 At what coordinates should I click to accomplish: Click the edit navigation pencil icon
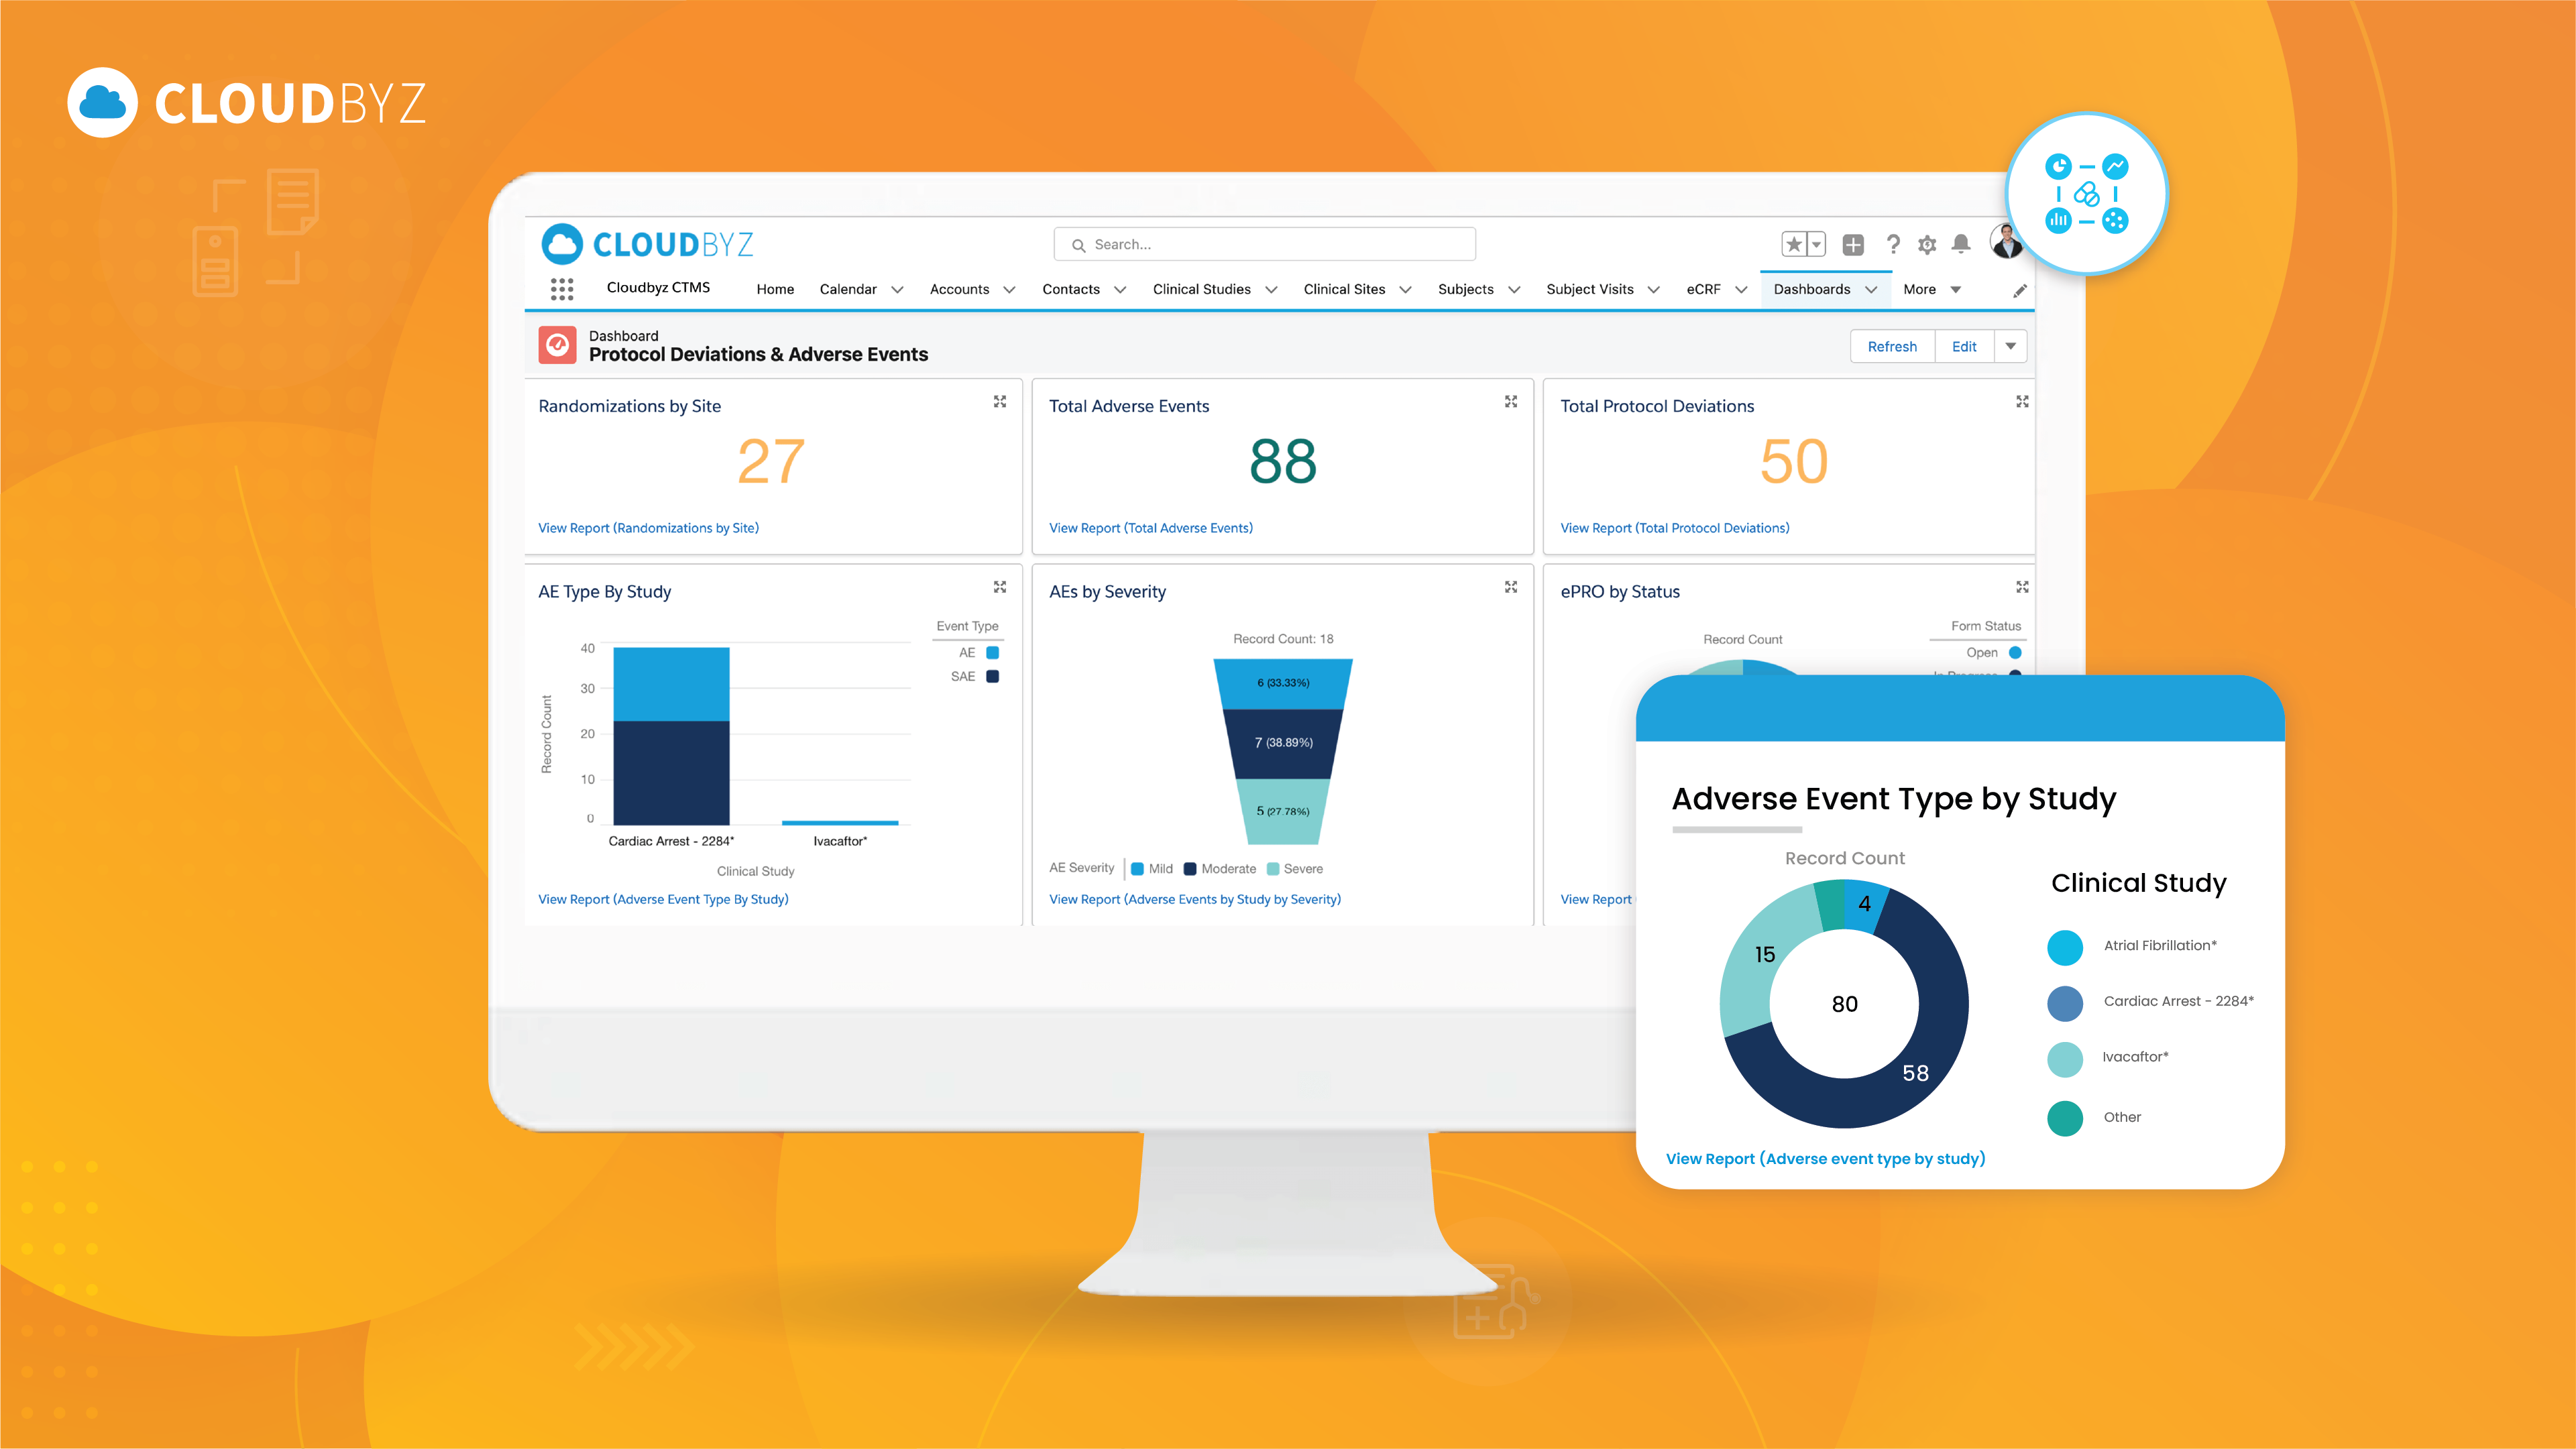[2020, 290]
